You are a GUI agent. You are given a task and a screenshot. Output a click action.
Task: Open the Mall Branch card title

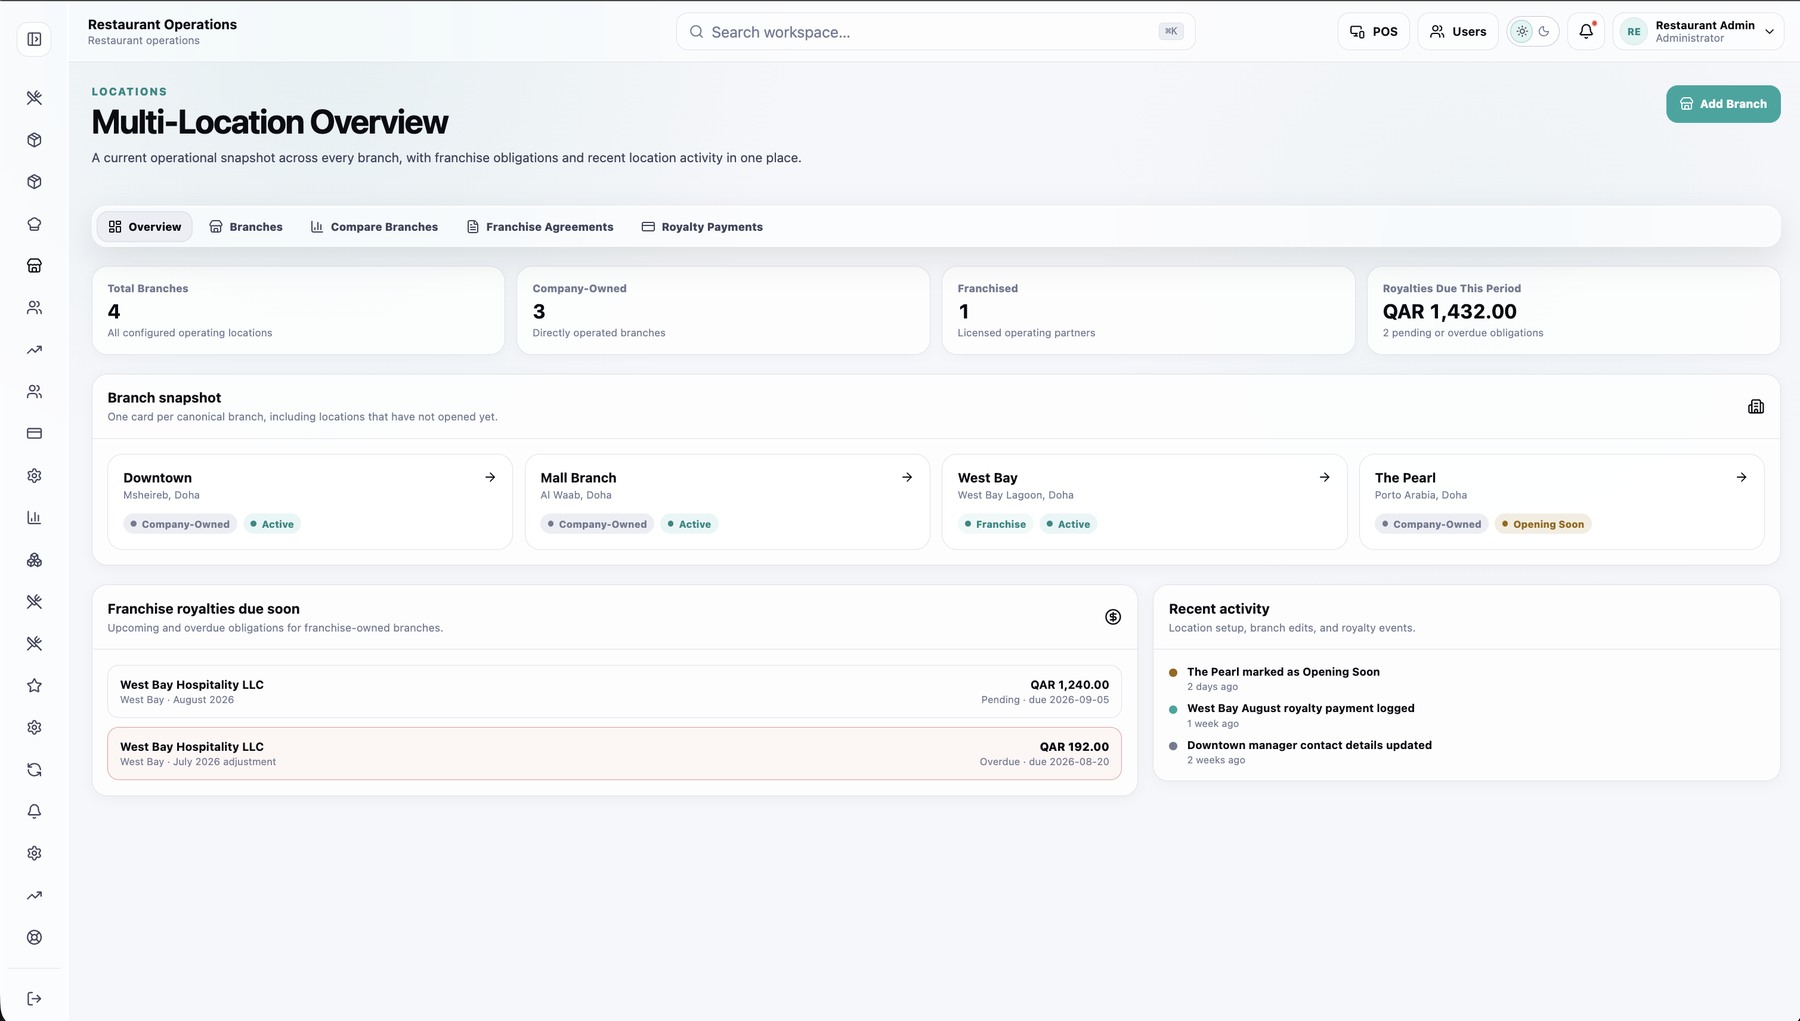[x=578, y=478]
